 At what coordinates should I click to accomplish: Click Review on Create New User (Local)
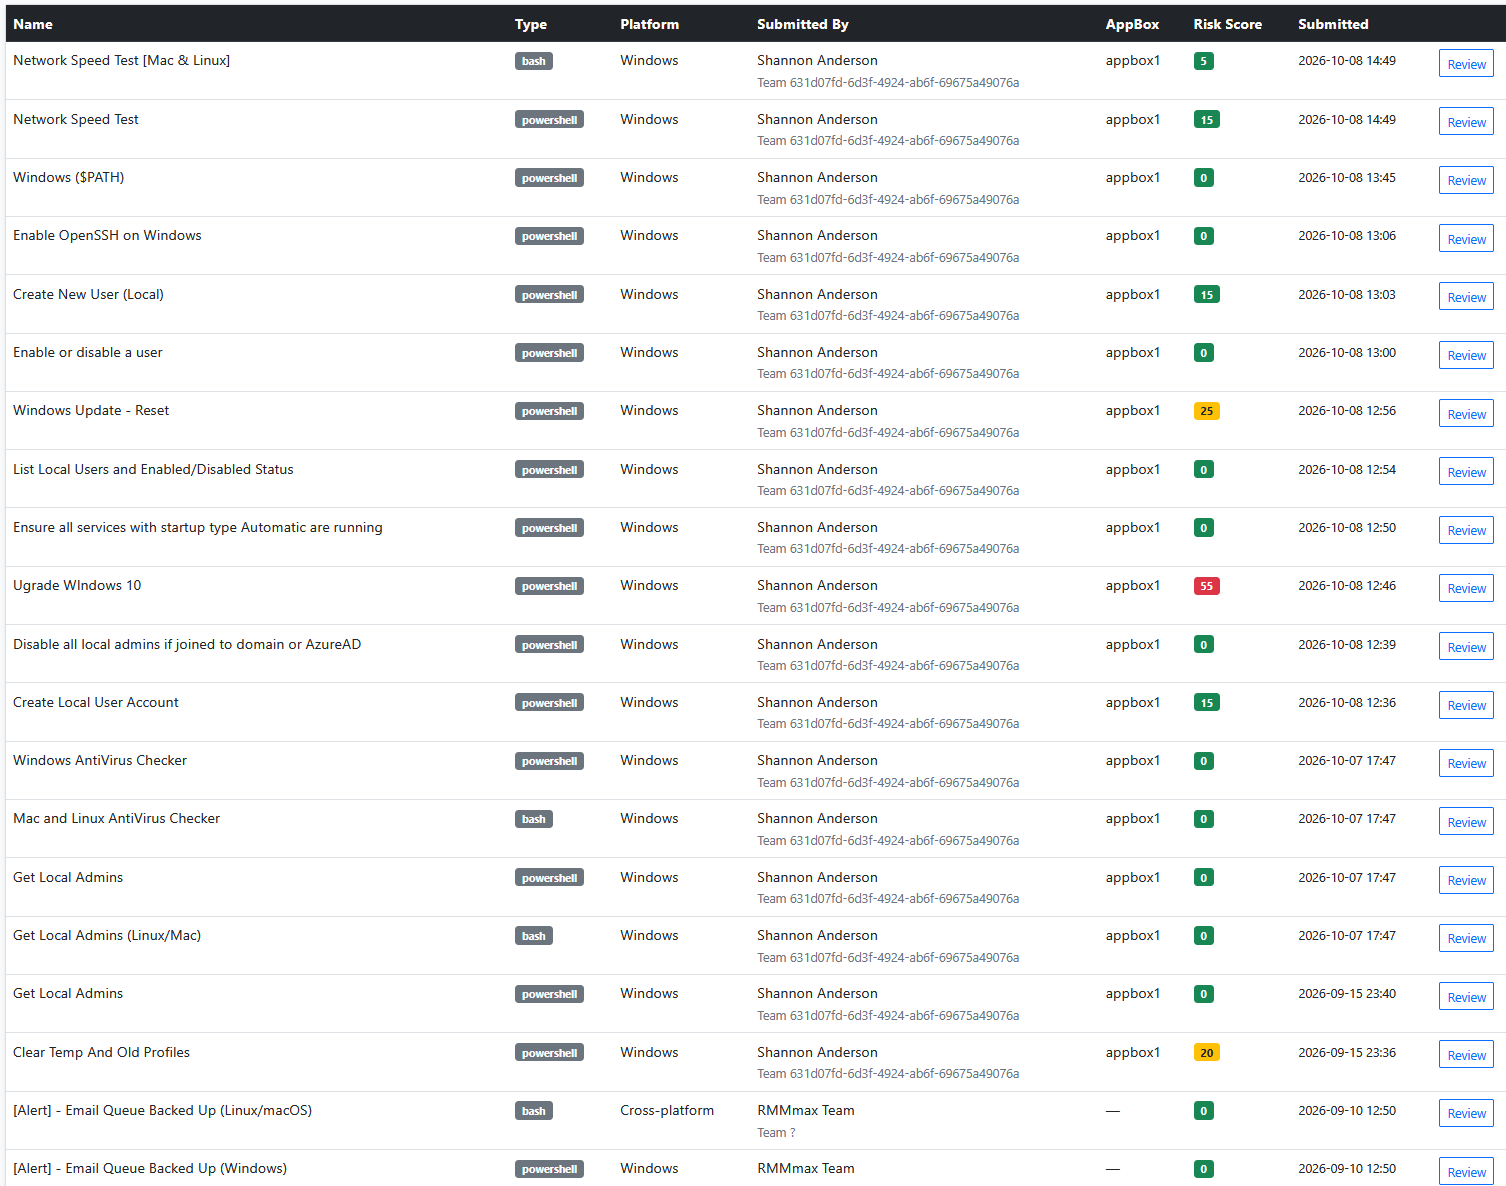point(1466,297)
